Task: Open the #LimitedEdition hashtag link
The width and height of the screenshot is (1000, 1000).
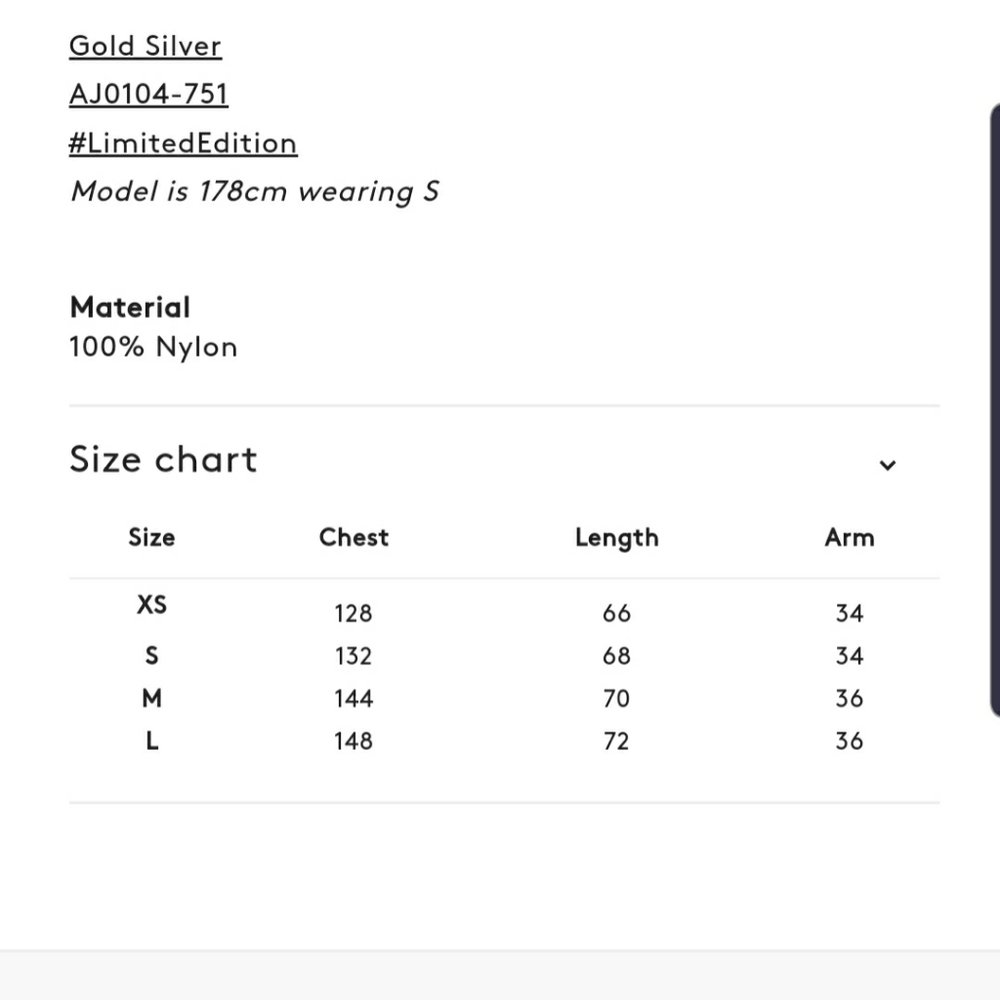Action: tap(183, 143)
